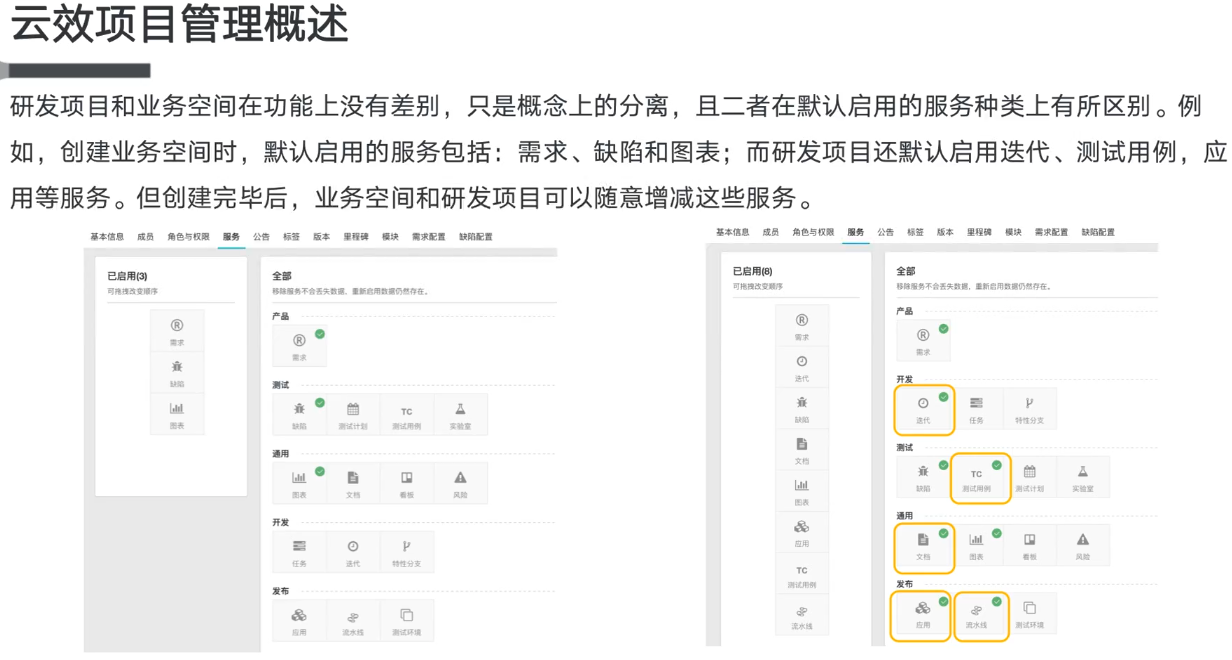Click 需求 in left screenshot's 已启用(3) list
The width and height of the screenshot is (1232, 660).
pyautogui.click(x=177, y=331)
